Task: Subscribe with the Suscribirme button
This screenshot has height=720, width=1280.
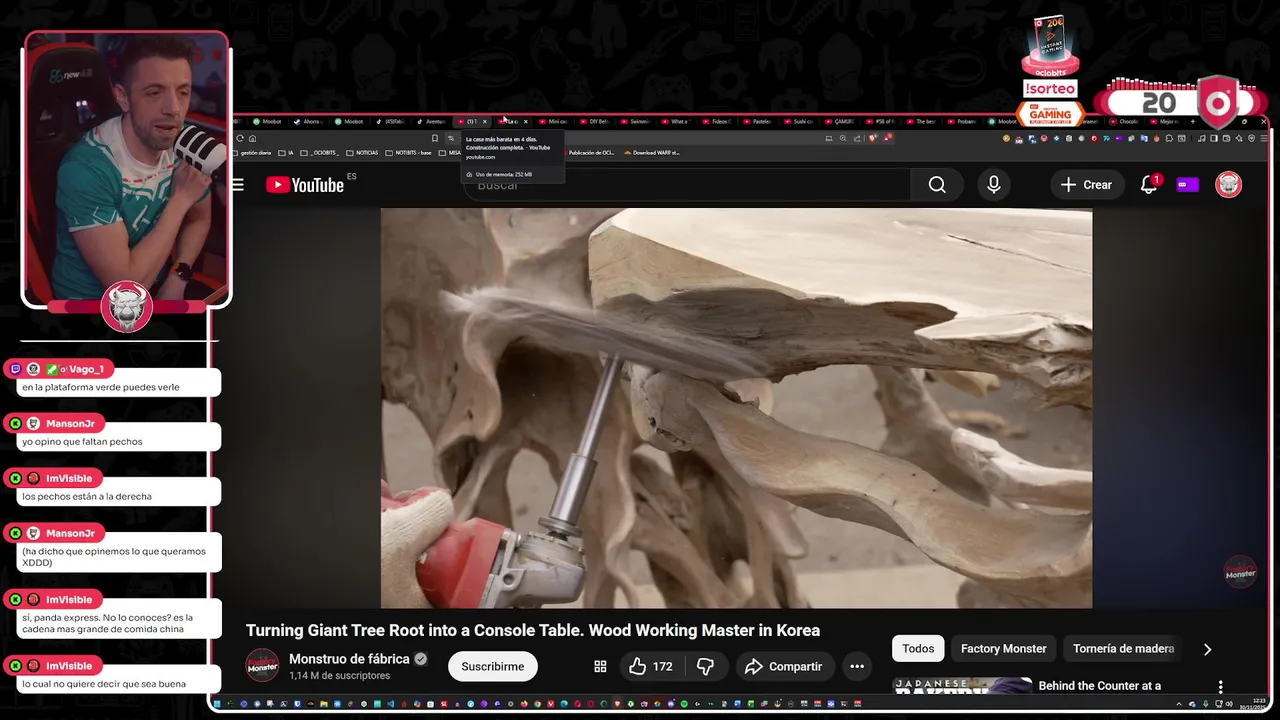Action: [x=493, y=666]
